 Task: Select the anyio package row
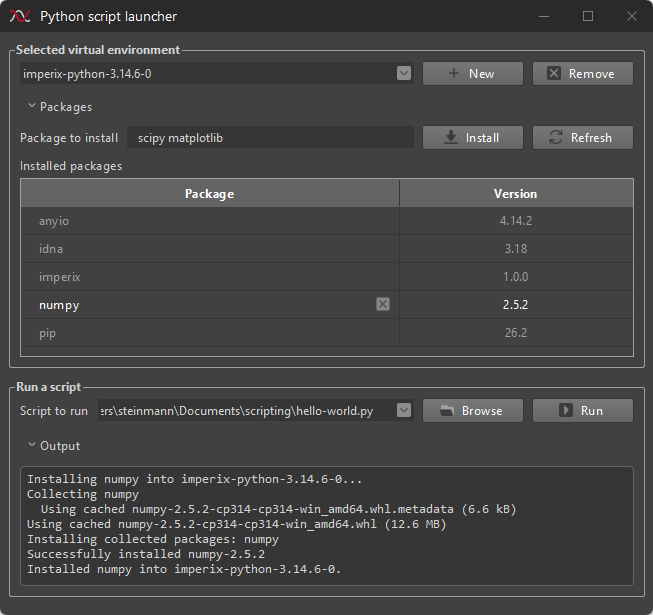(x=327, y=221)
